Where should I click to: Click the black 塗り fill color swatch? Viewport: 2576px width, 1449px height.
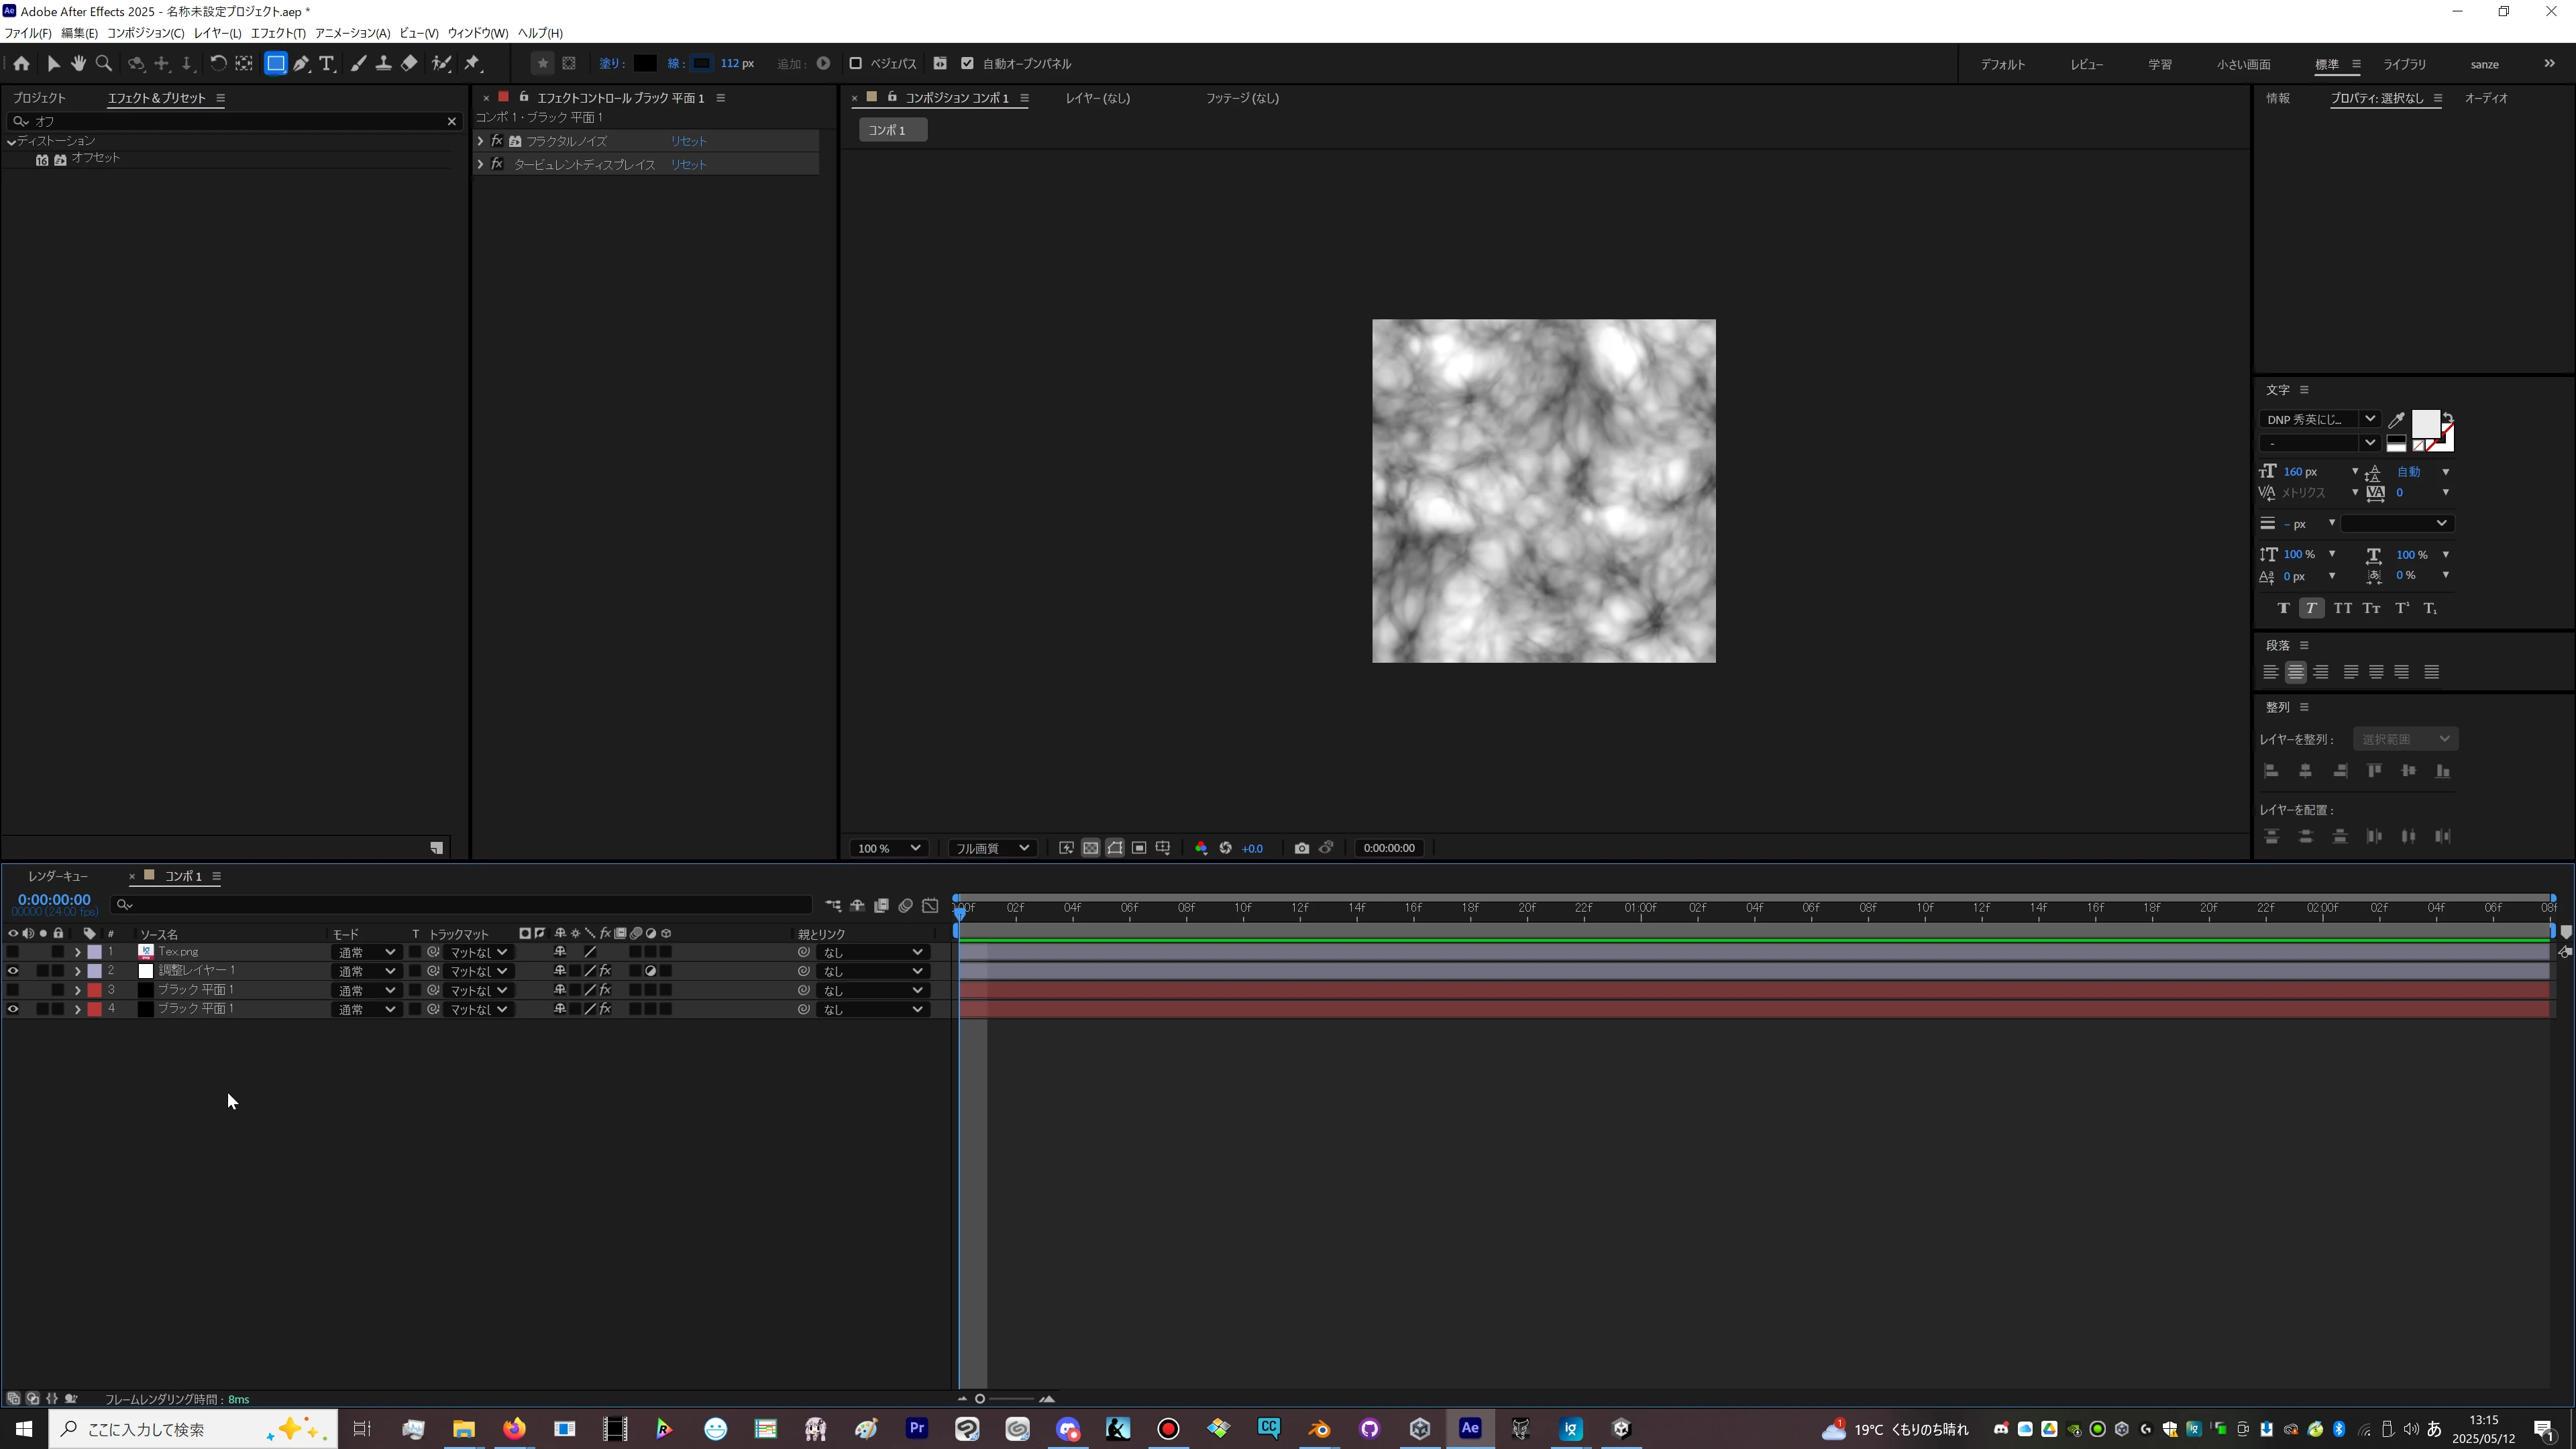pos(645,63)
